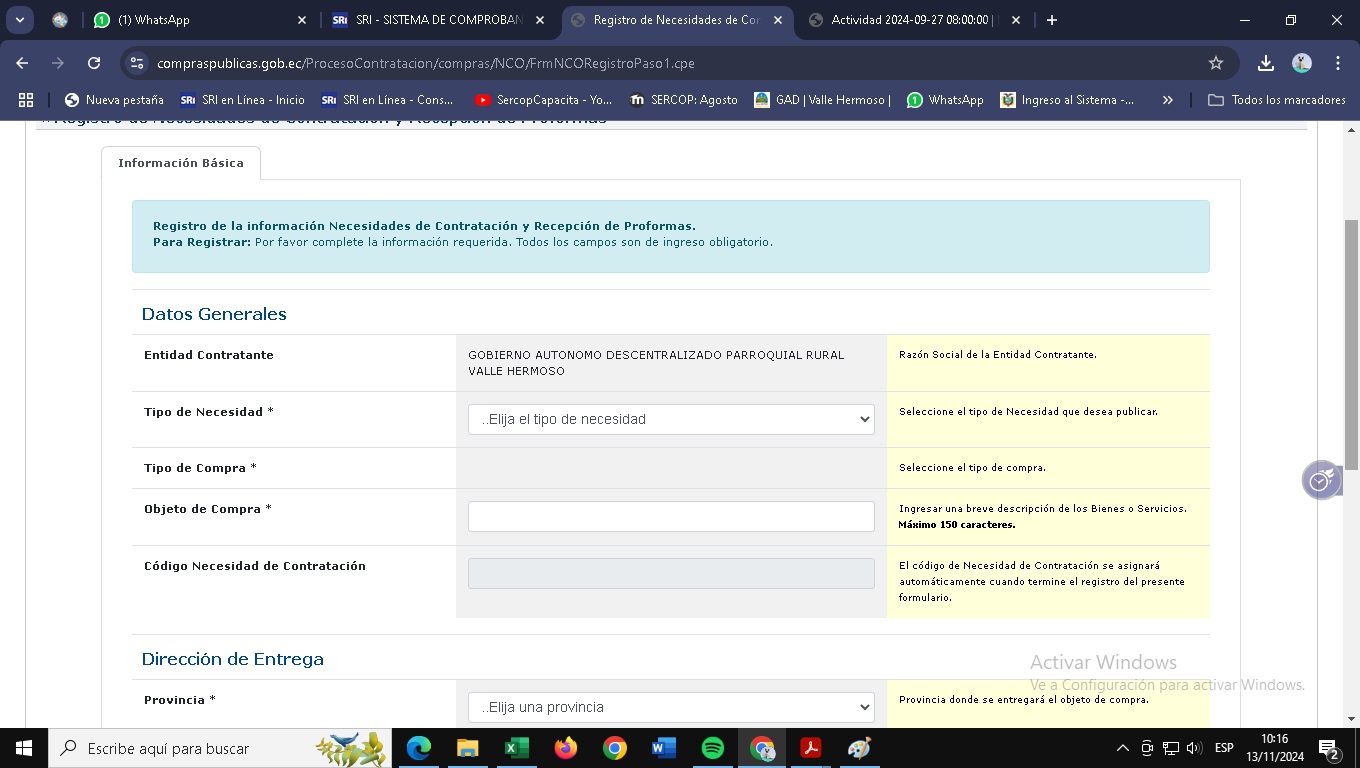
Task: Launch Spotify from the taskbar
Action: tap(713, 748)
